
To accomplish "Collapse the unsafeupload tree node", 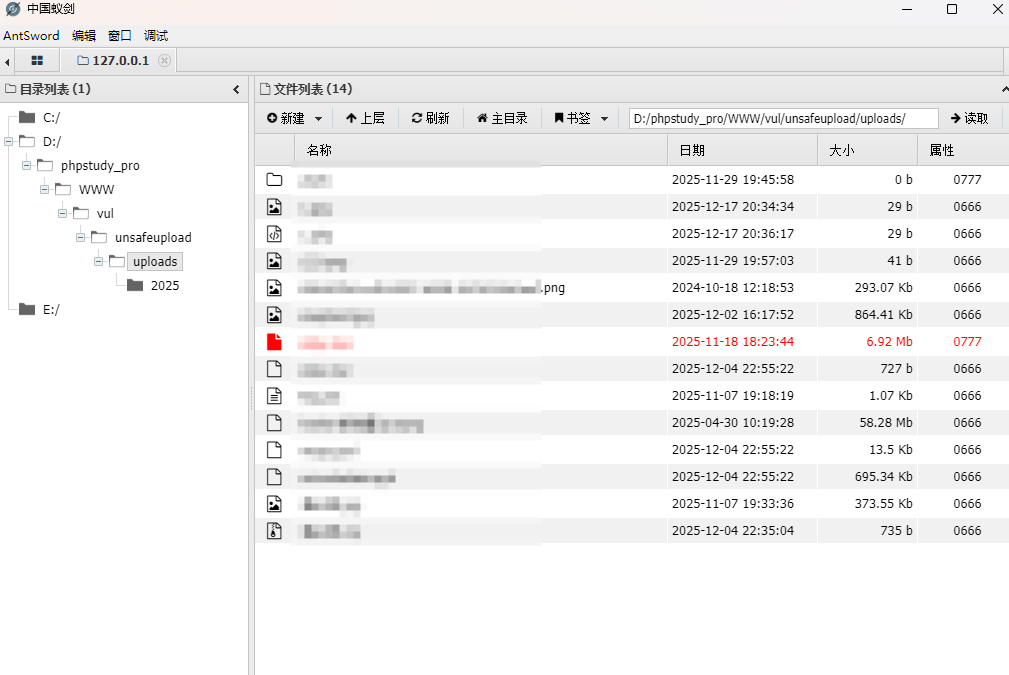I will [x=80, y=237].
